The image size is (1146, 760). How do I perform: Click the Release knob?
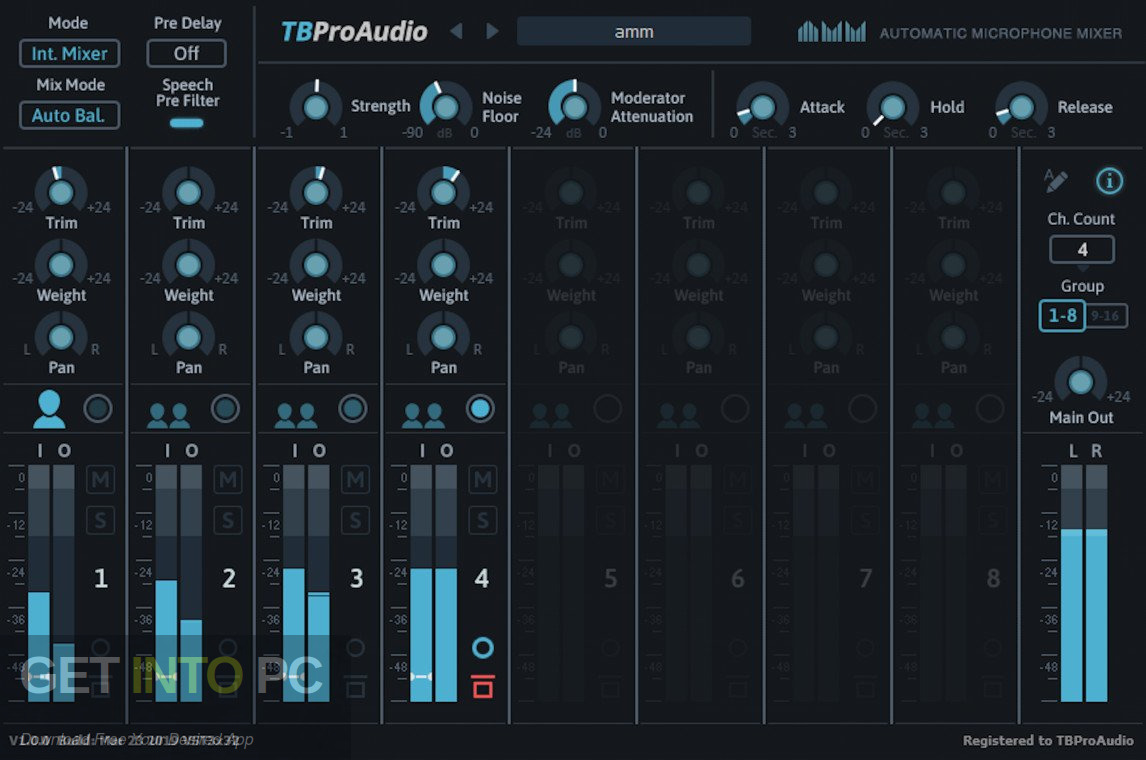[1021, 107]
